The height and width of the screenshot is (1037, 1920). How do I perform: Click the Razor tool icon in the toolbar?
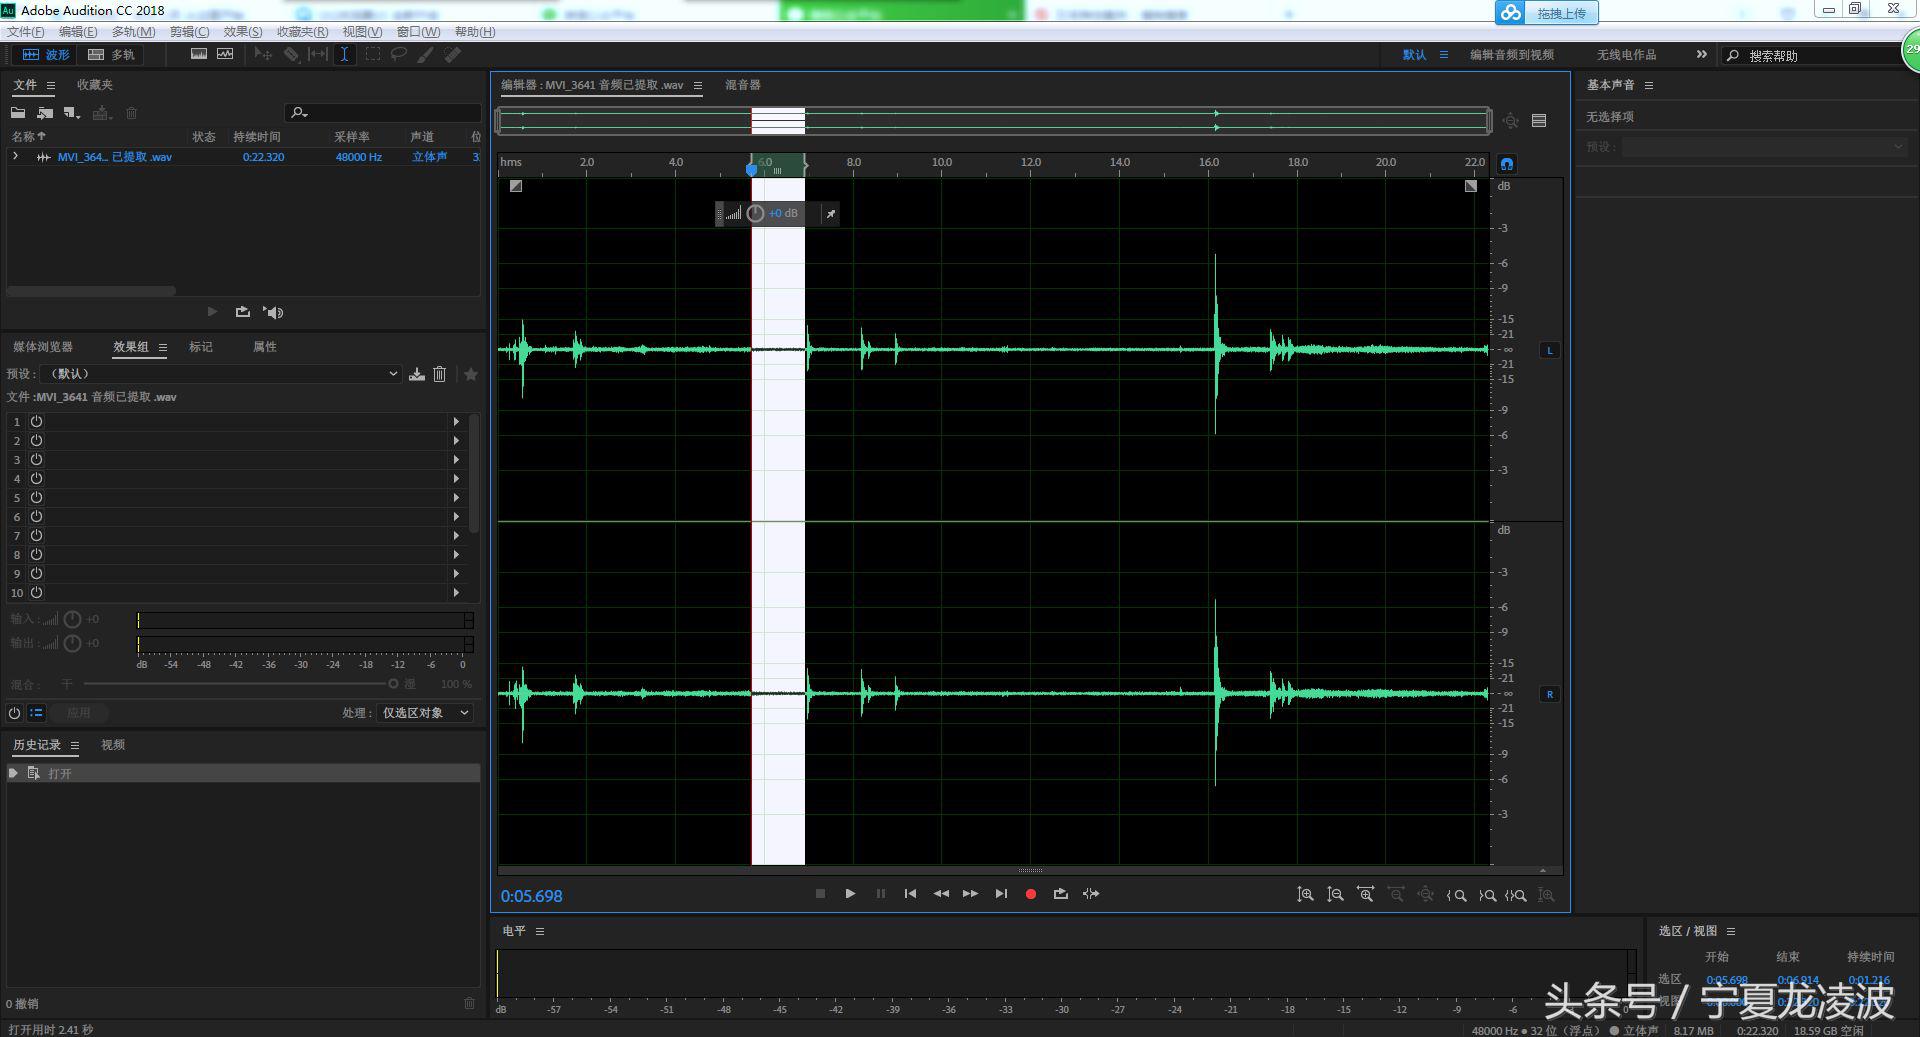click(291, 55)
